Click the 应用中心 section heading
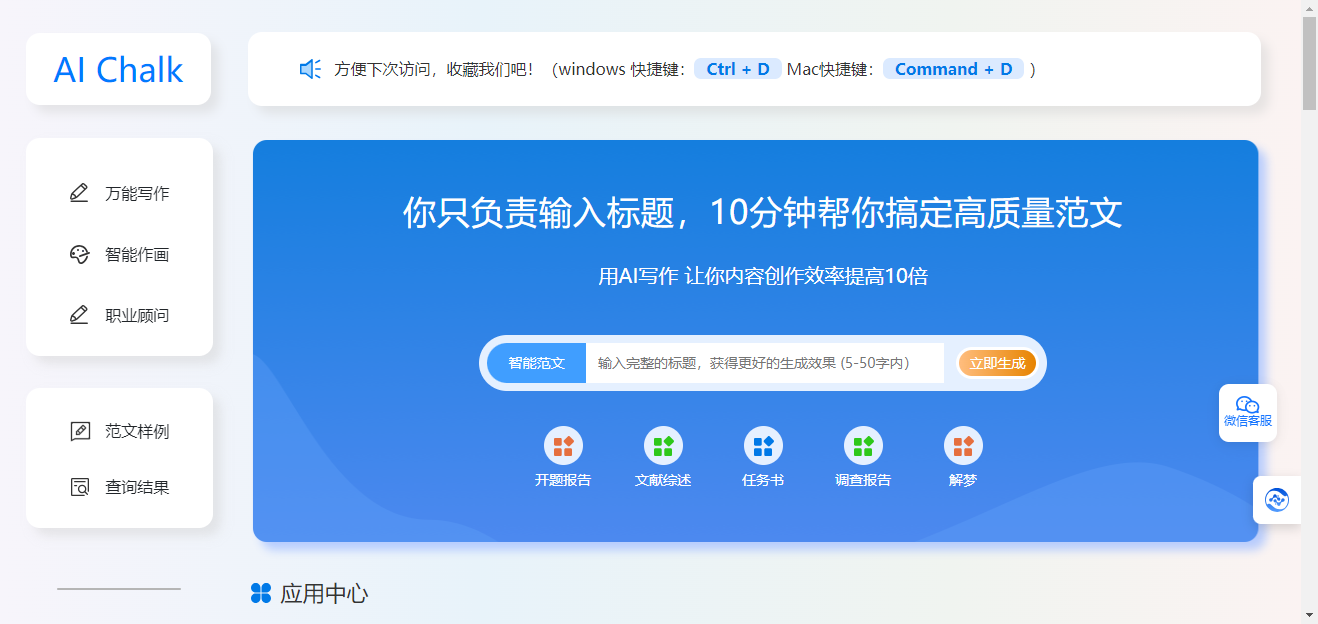This screenshot has width=1318, height=624. point(309,594)
